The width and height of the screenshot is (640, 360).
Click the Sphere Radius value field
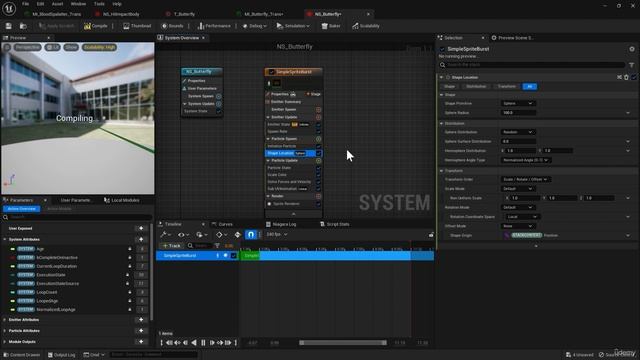[518, 113]
